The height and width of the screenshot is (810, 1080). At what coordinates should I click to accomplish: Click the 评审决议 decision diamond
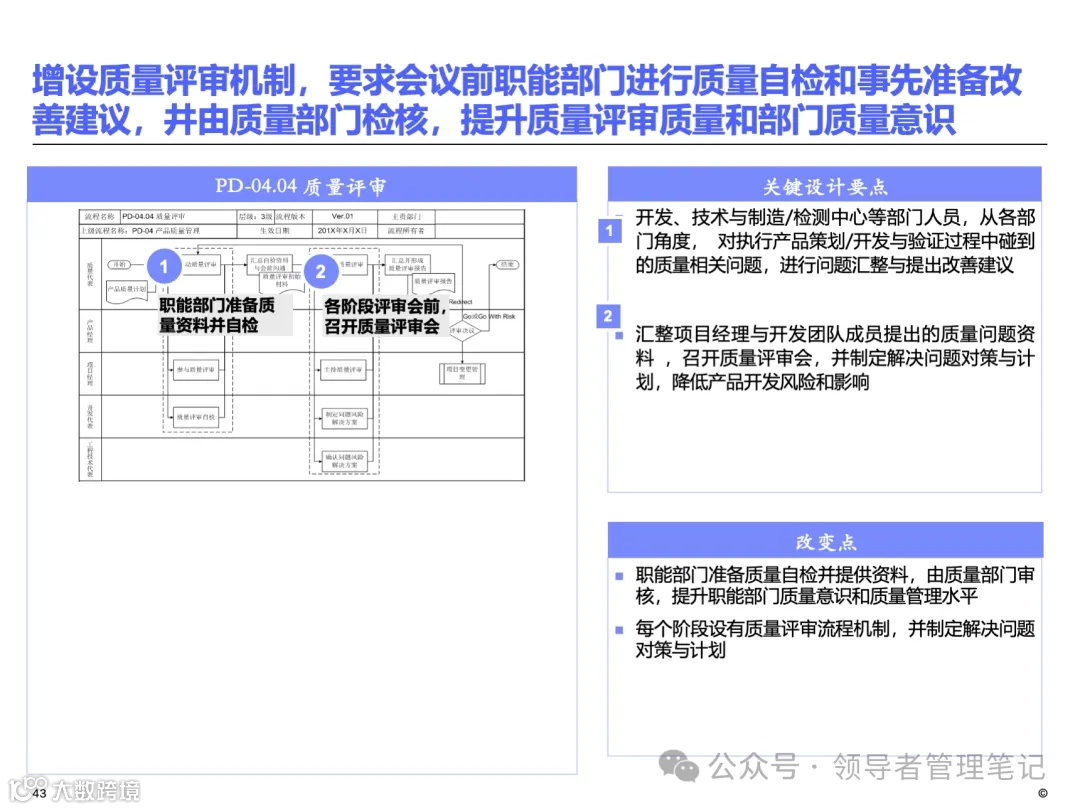pyautogui.click(x=463, y=331)
